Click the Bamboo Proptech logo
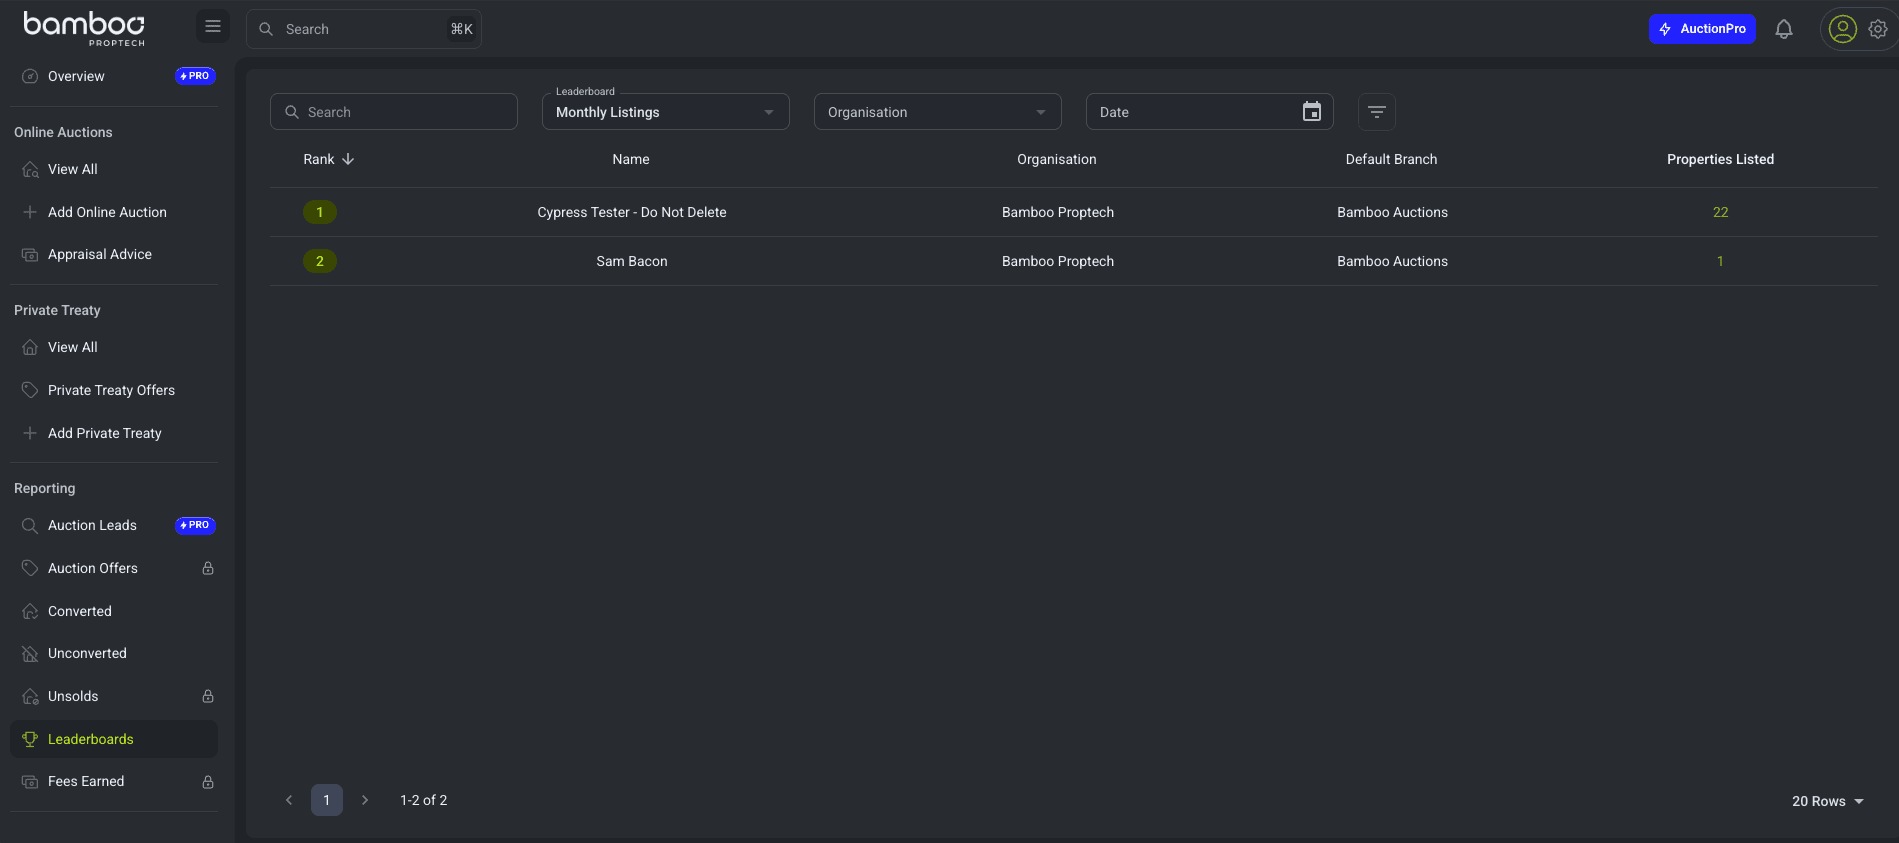 [x=84, y=28]
